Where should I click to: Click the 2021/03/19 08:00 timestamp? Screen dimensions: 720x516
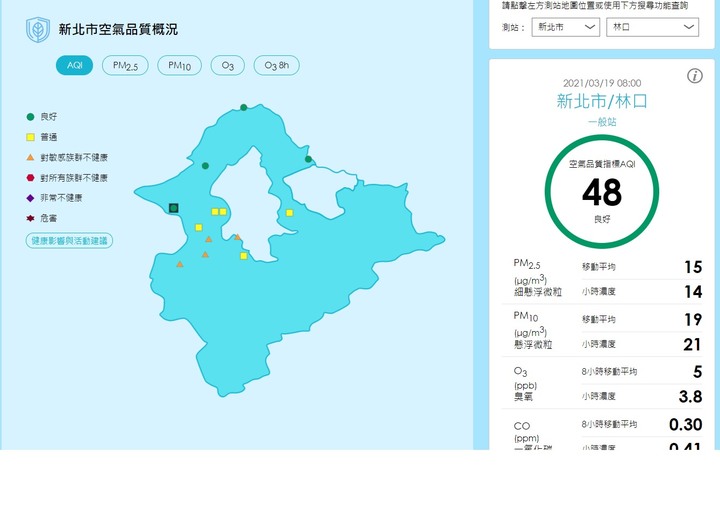pyautogui.click(x=602, y=83)
